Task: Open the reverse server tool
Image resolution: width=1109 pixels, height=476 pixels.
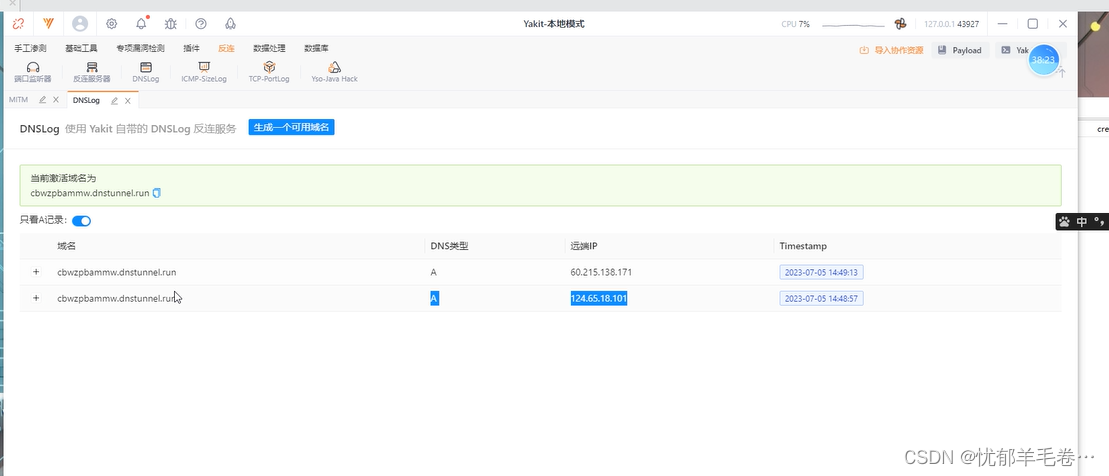Action: pyautogui.click(x=92, y=72)
